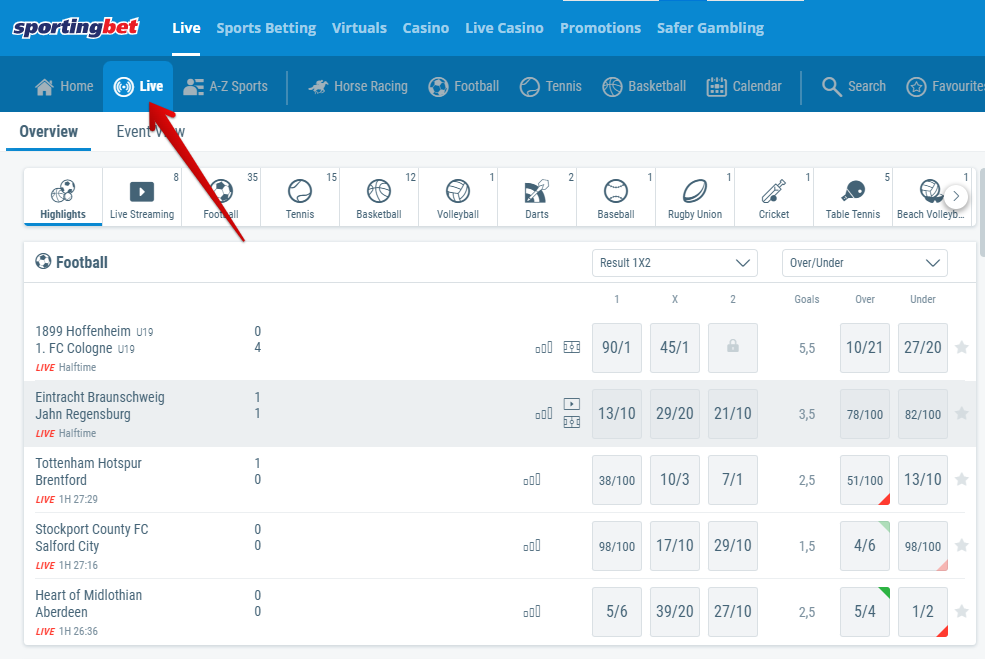This screenshot has width=985, height=659.
Task: Bet on Aberdeen win at 27/10
Action: pyautogui.click(x=732, y=612)
